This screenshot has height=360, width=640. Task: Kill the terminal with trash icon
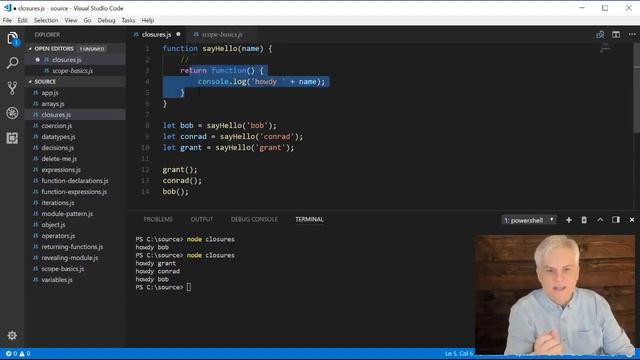(x=584, y=220)
